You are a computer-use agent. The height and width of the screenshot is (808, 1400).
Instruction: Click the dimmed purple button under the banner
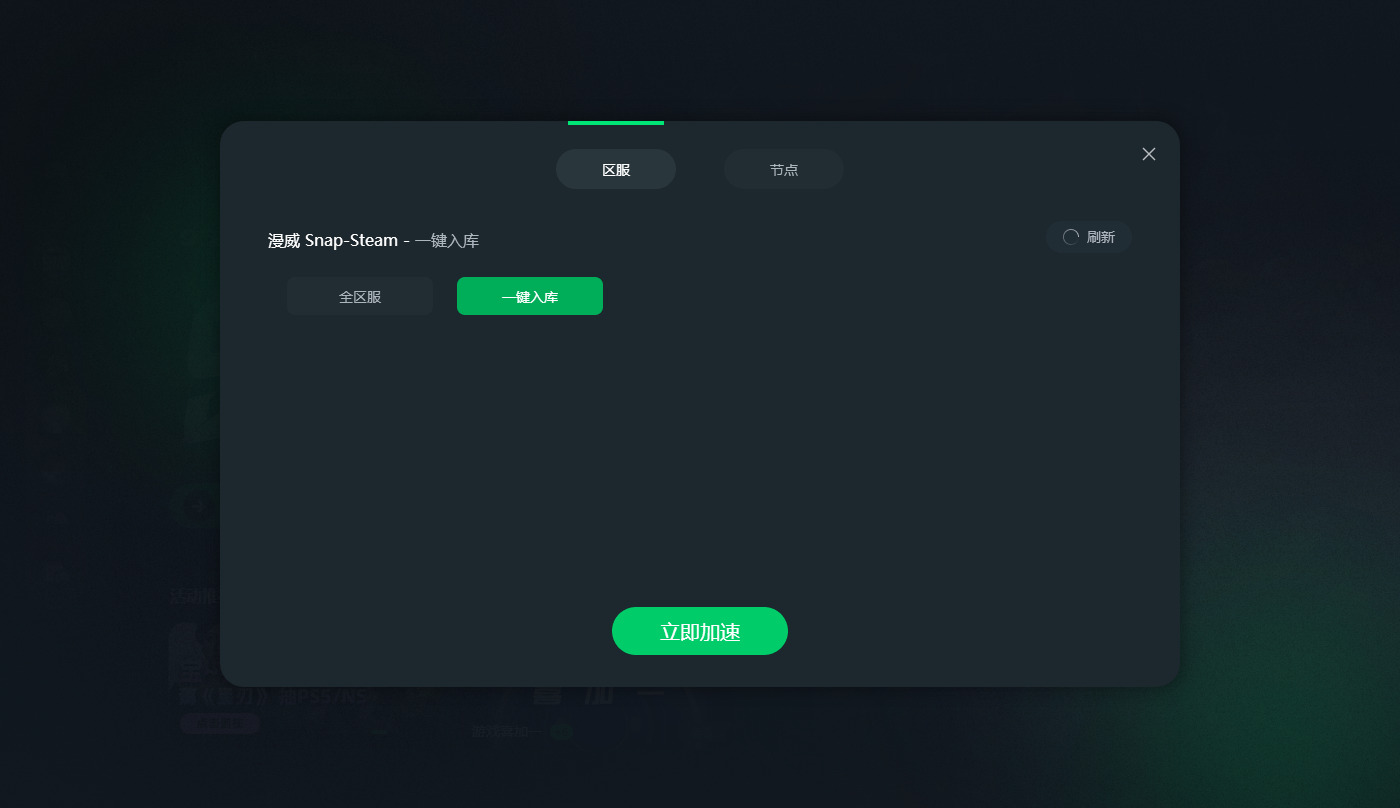tap(220, 723)
